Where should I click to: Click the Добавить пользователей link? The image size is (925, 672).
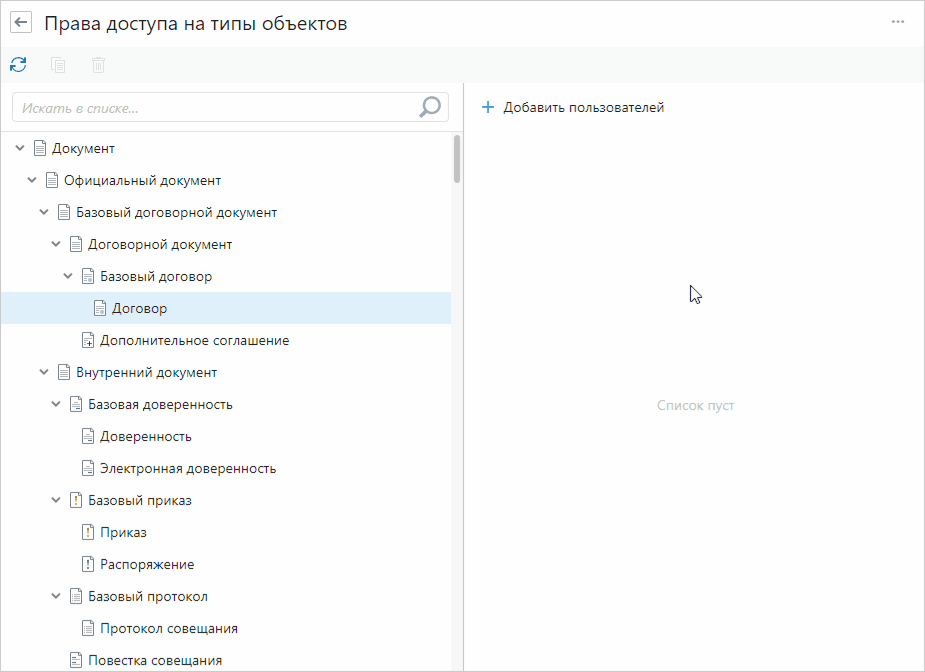click(x=583, y=107)
